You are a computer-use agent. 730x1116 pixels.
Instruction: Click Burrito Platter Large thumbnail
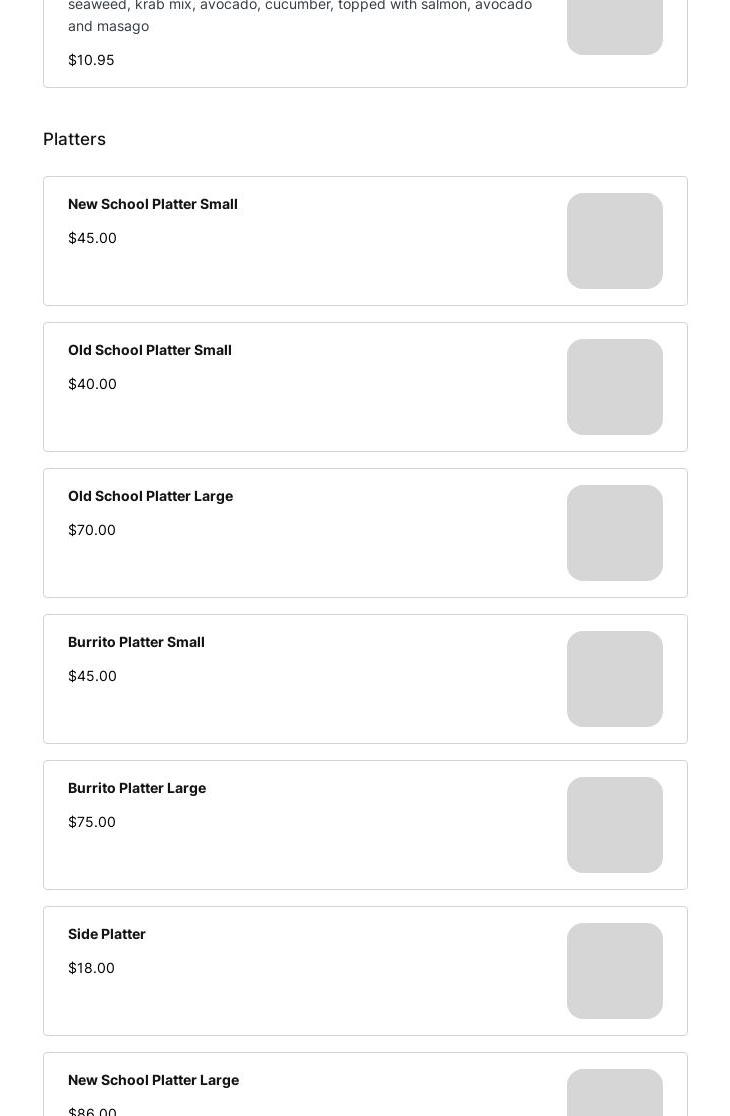pos(614,825)
